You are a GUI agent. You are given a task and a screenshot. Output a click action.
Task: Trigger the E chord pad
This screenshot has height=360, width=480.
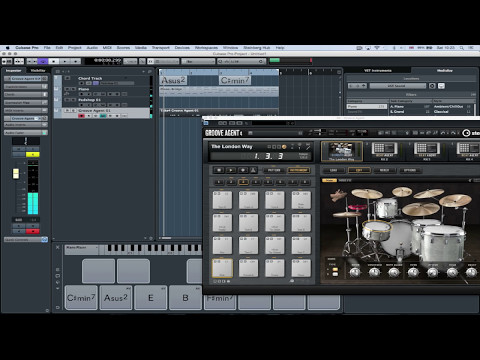click(150, 298)
